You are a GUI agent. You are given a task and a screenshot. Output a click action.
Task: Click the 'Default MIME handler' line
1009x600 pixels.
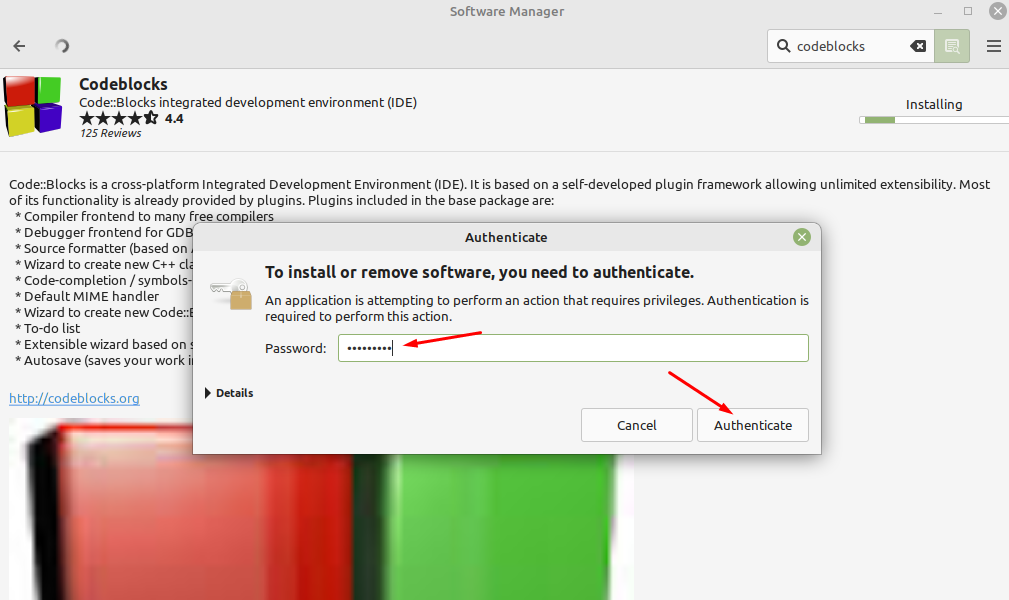click(x=87, y=296)
